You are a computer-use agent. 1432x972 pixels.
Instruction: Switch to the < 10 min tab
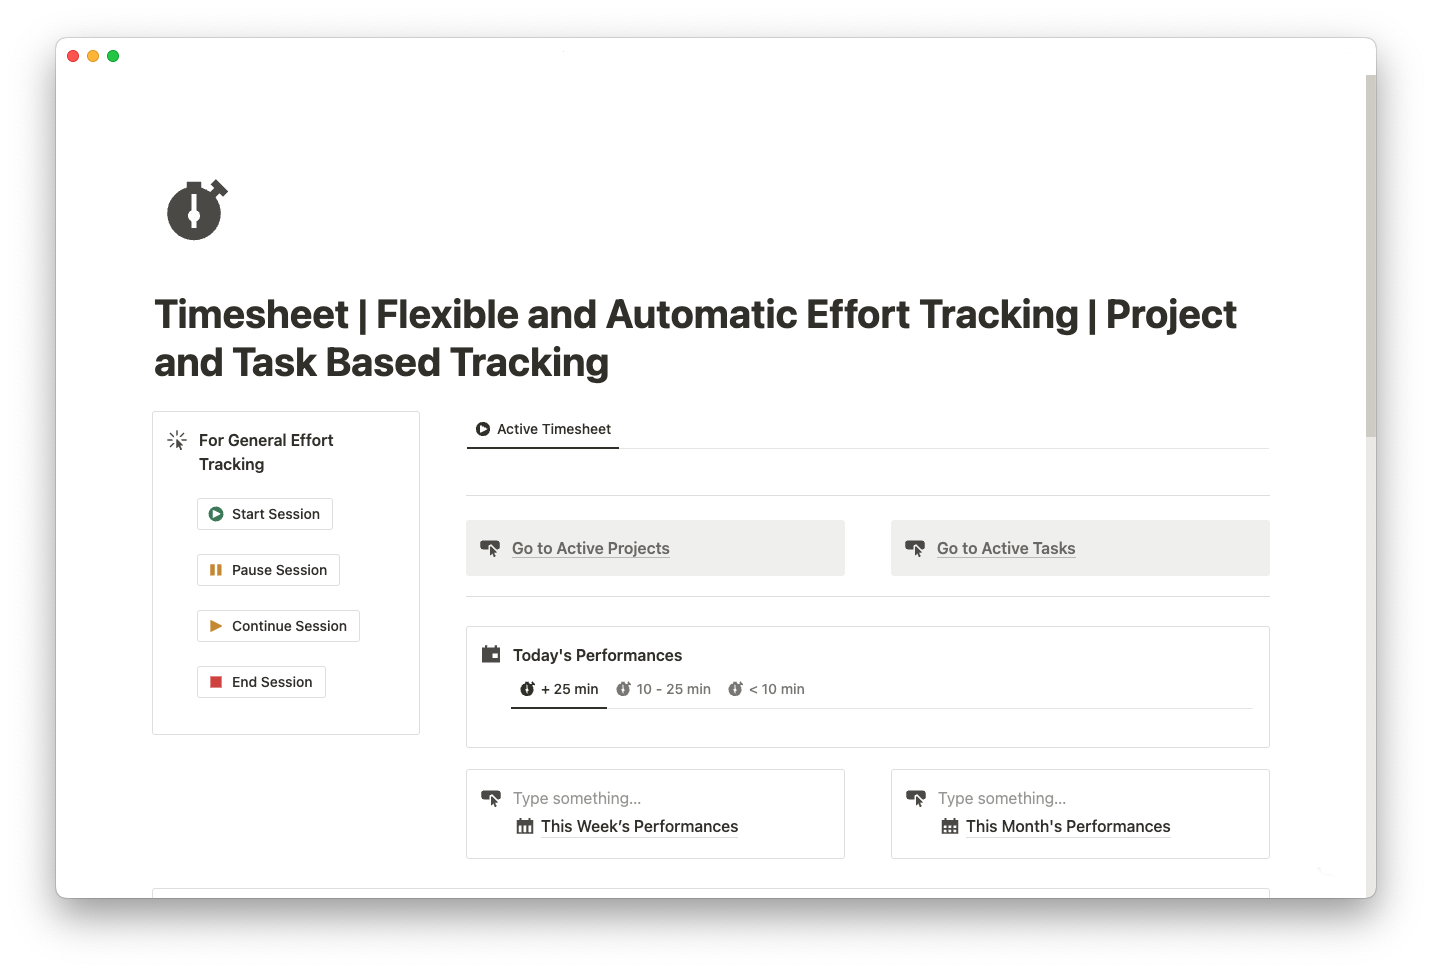775,689
